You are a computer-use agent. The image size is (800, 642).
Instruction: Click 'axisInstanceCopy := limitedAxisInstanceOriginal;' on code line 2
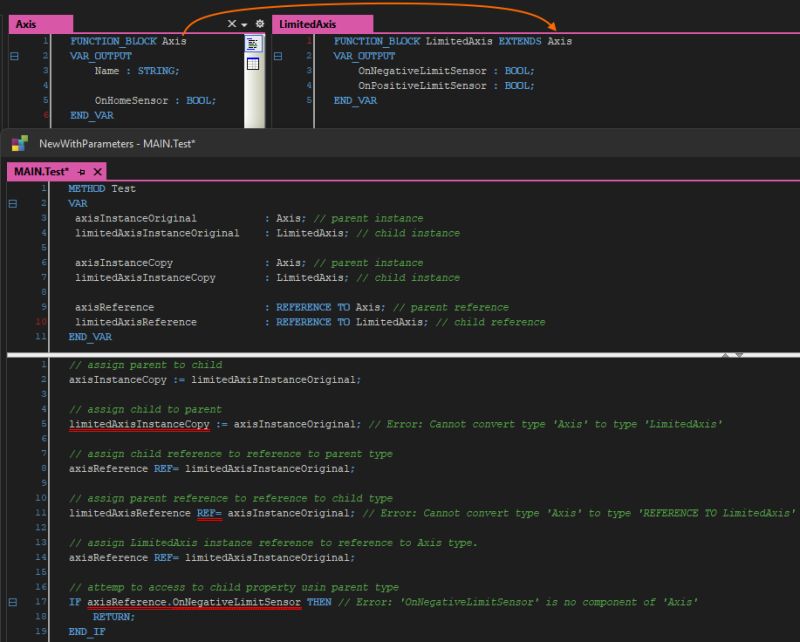pos(215,380)
